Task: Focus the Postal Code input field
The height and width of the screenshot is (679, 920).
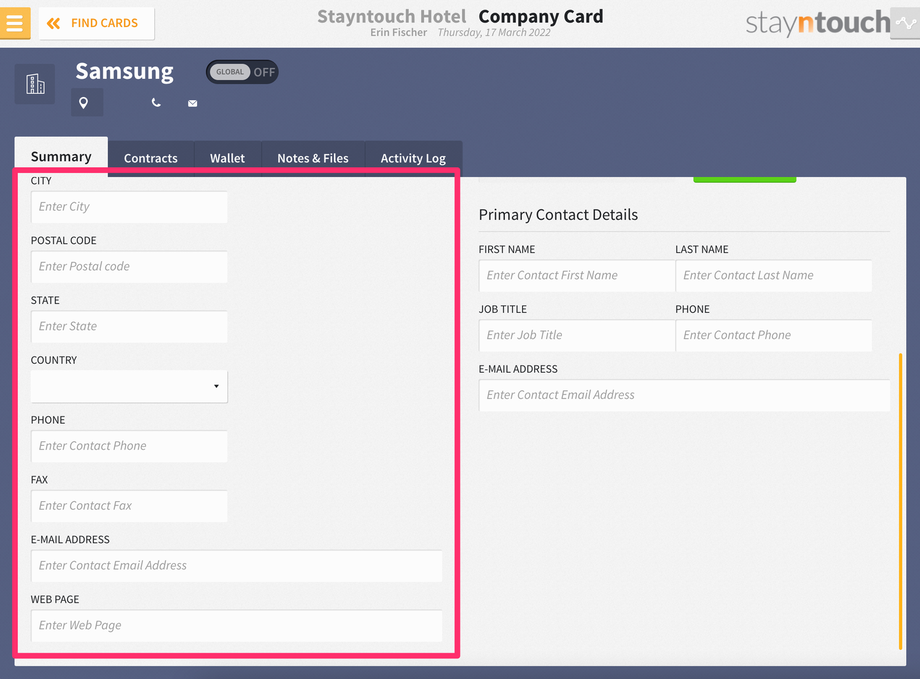Action: [x=129, y=266]
